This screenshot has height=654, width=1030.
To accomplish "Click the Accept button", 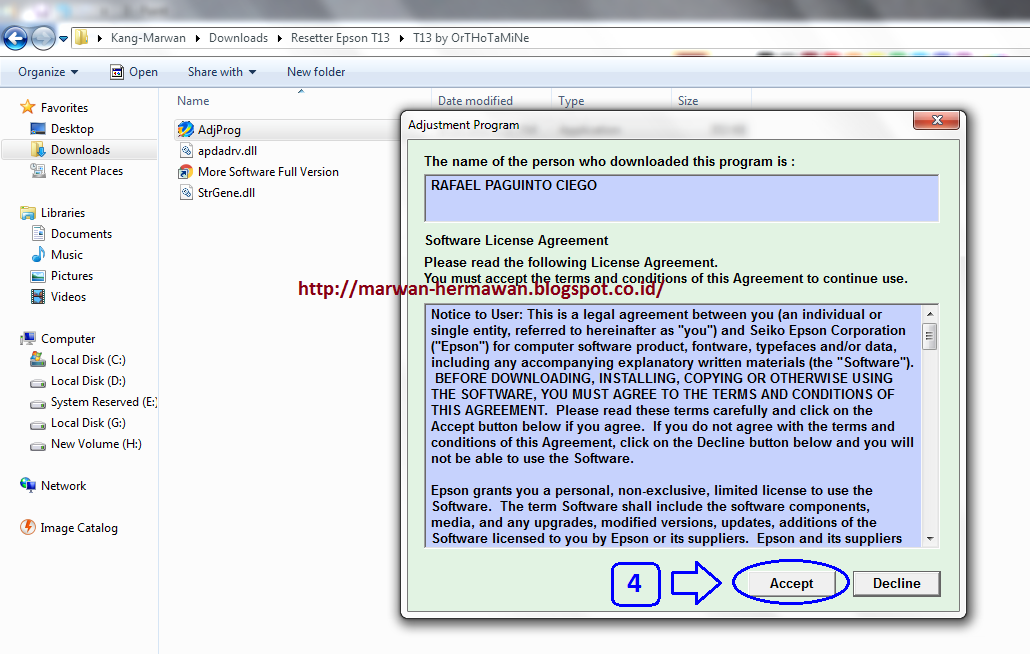I will (x=792, y=583).
